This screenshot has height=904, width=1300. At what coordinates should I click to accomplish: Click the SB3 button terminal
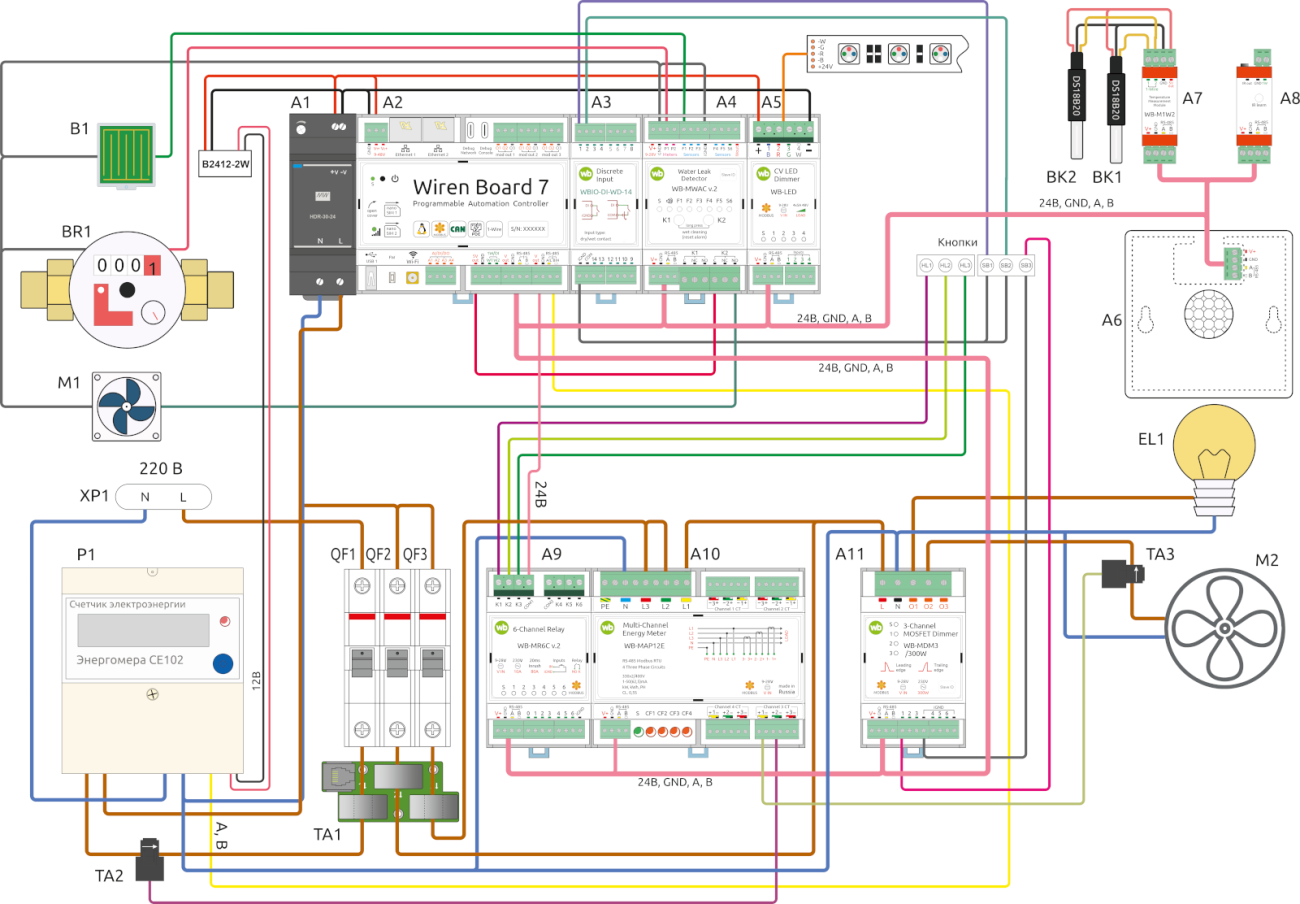pos(1025,264)
